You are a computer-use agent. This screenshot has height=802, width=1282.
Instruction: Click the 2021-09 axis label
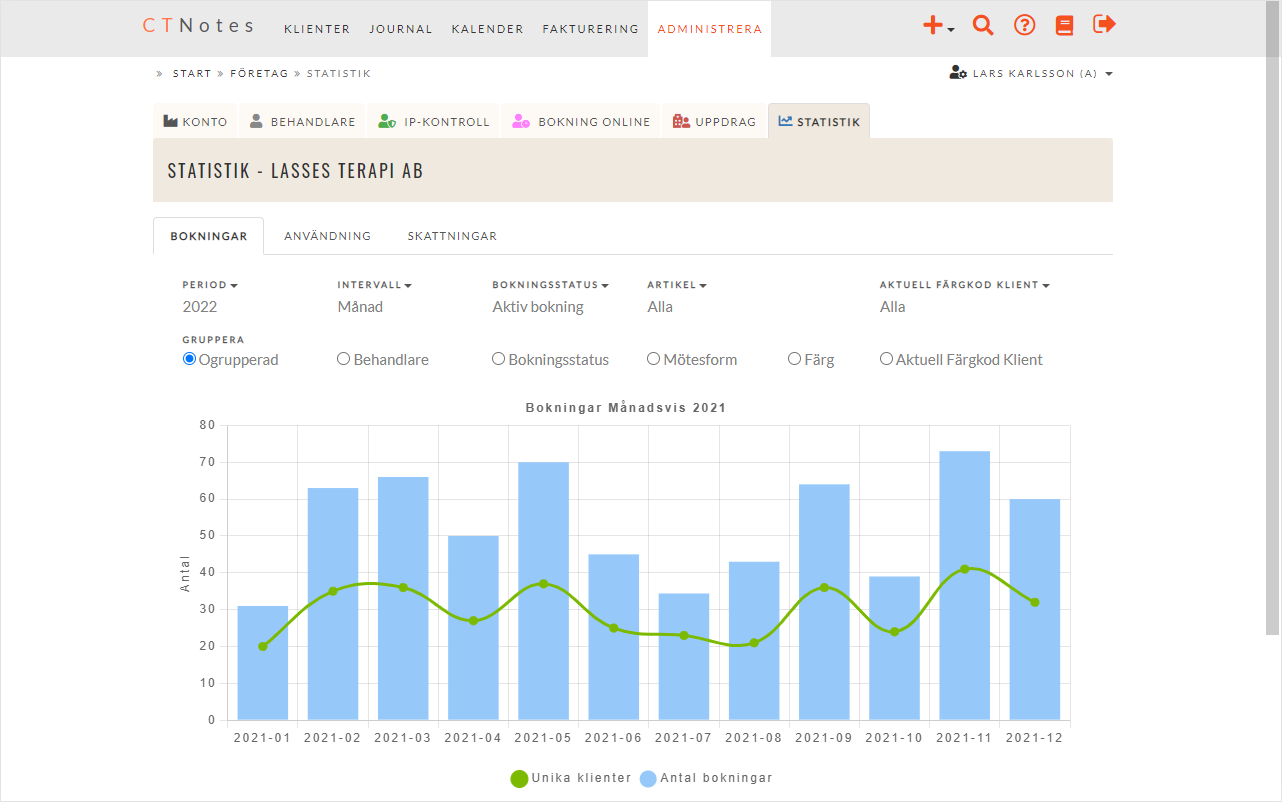pos(824,738)
